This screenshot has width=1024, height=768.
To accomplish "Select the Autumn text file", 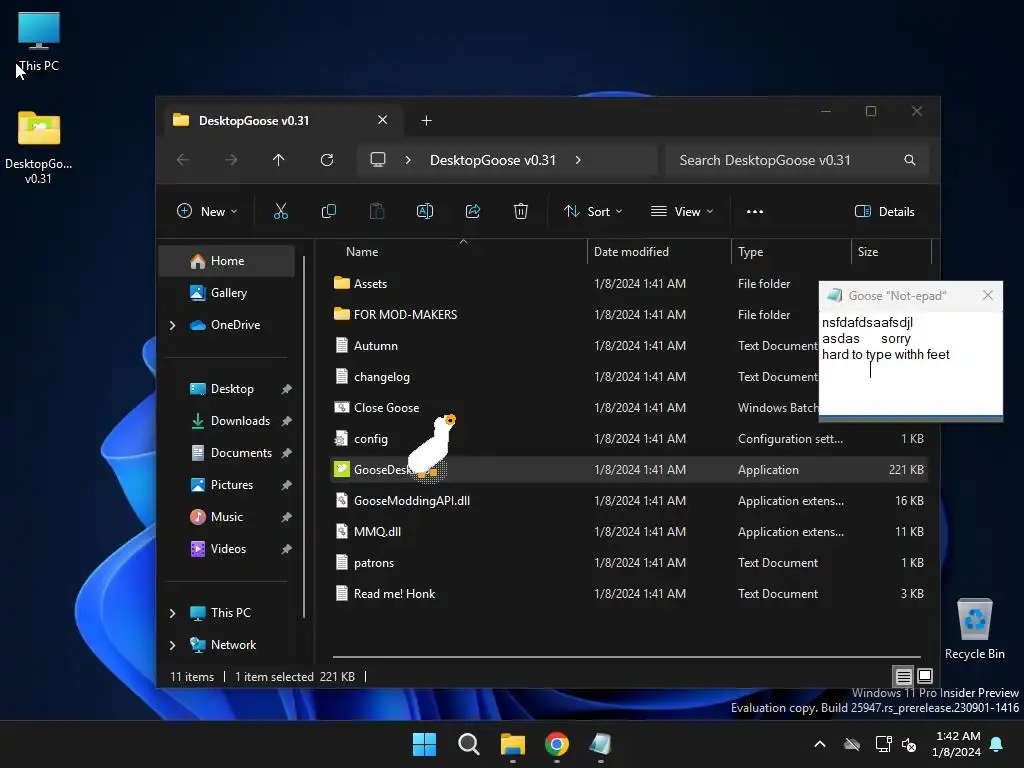I will 376,345.
